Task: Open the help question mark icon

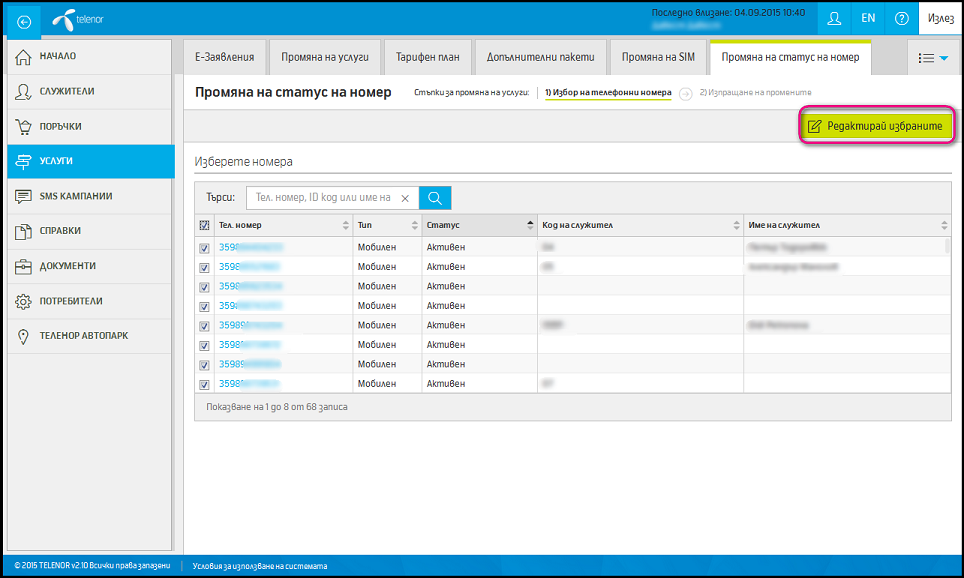Action: [901, 18]
